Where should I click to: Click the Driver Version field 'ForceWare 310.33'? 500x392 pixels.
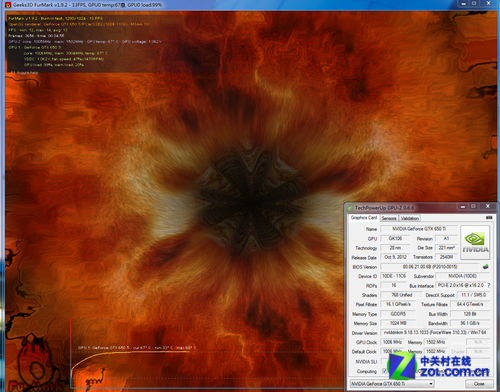coord(435,333)
